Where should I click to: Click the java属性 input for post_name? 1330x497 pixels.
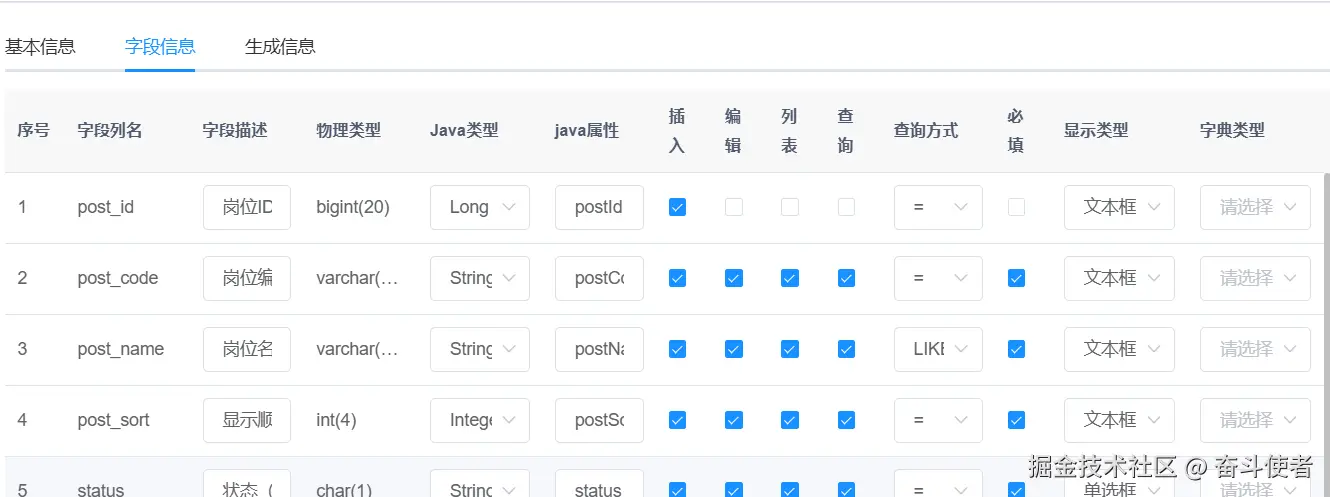pyautogui.click(x=599, y=349)
